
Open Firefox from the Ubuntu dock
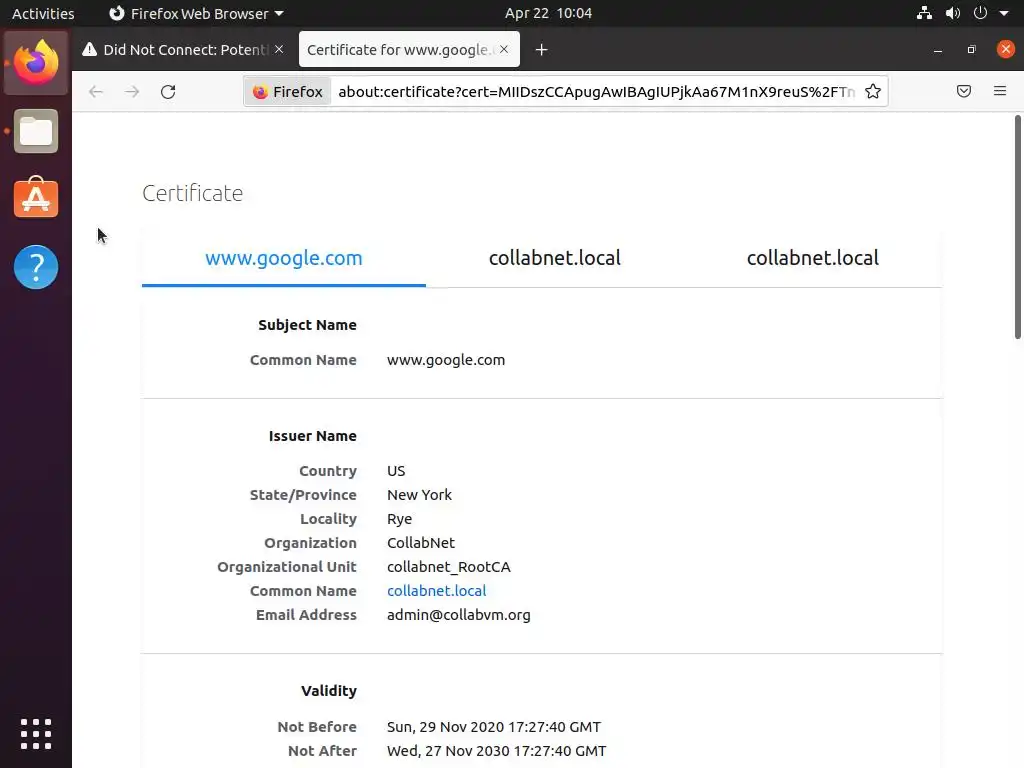click(36, 63)
